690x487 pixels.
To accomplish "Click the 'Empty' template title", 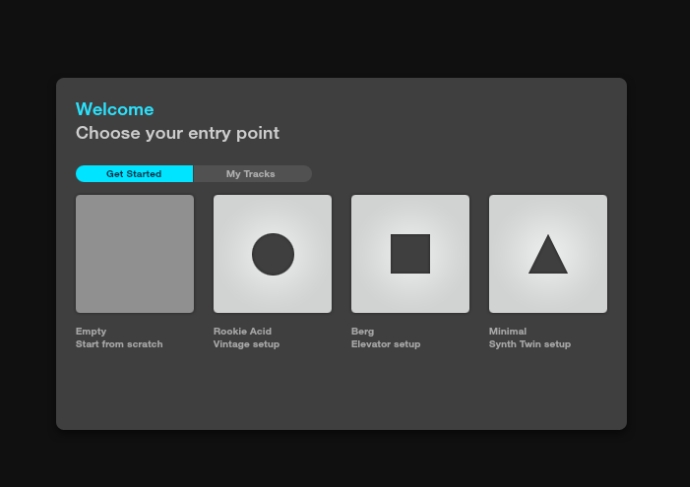I will coord(91,331).
